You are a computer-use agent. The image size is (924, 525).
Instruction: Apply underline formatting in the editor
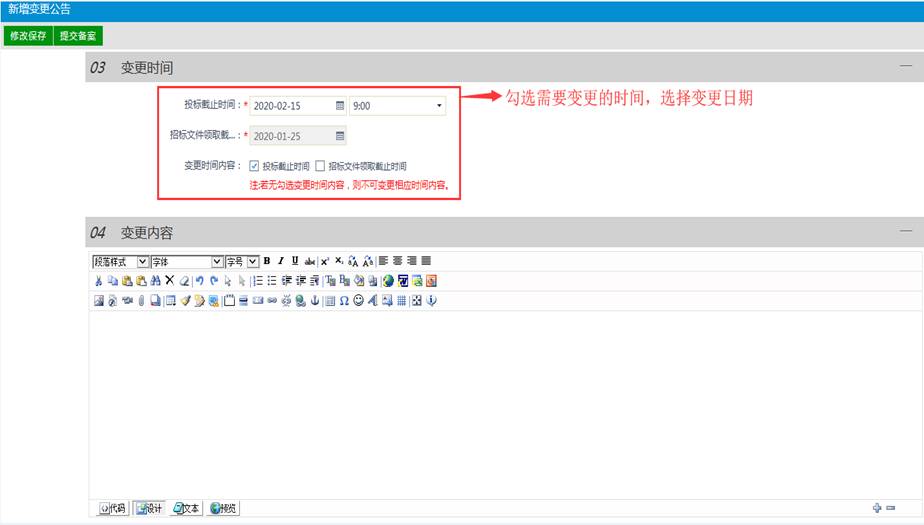[295, 261]
